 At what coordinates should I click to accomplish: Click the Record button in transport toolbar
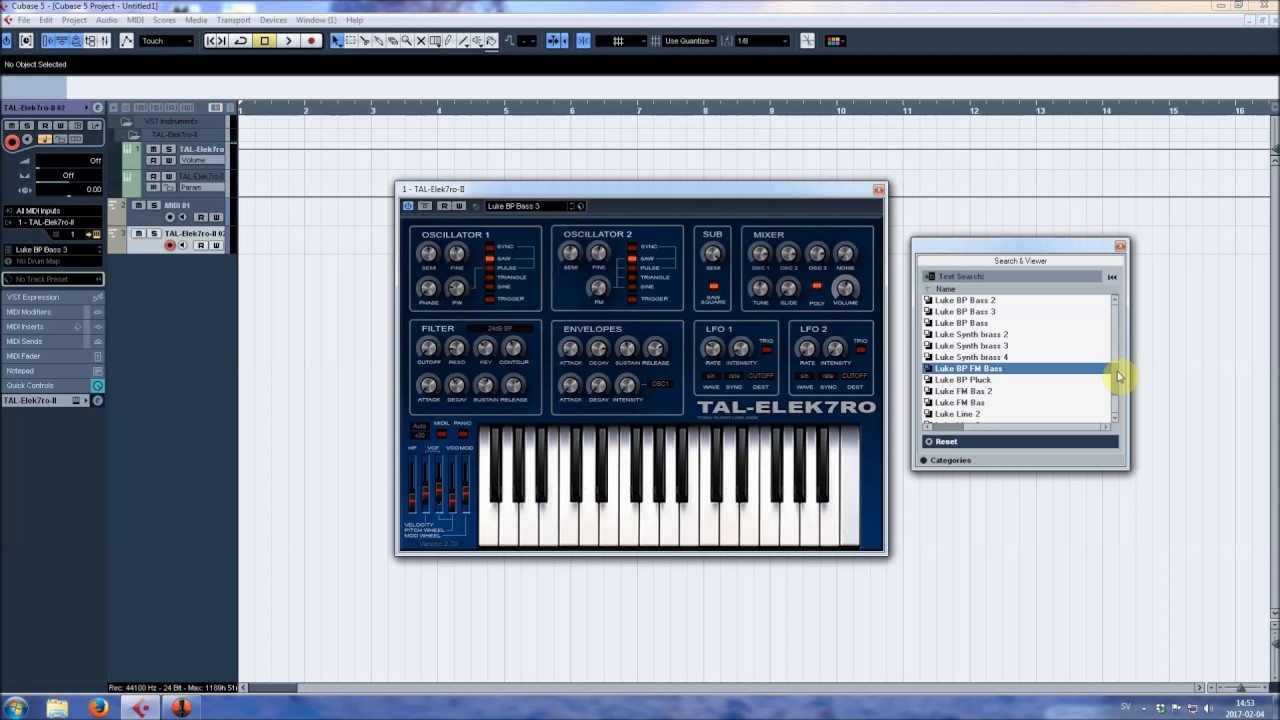pyautogui.click(x=312, y=41)
